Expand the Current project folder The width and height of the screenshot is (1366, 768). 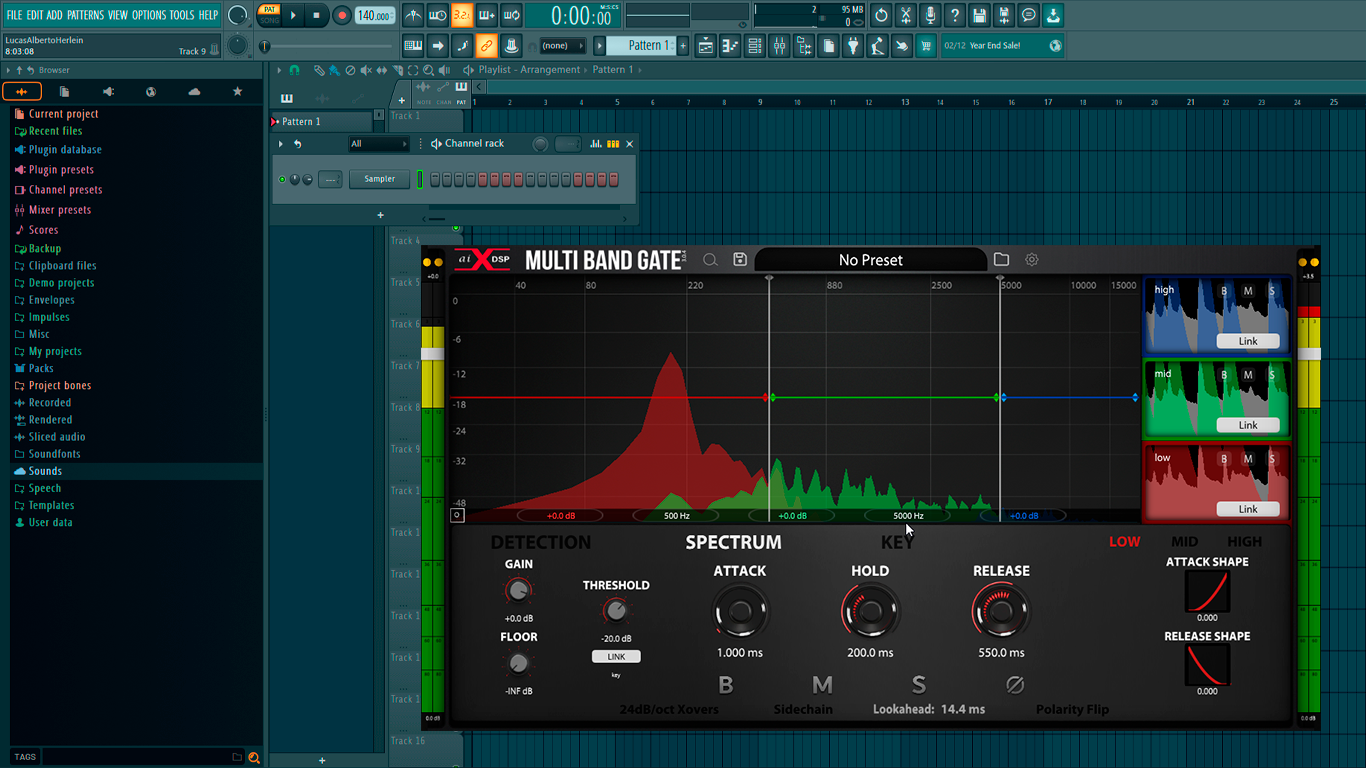(63, 114)
